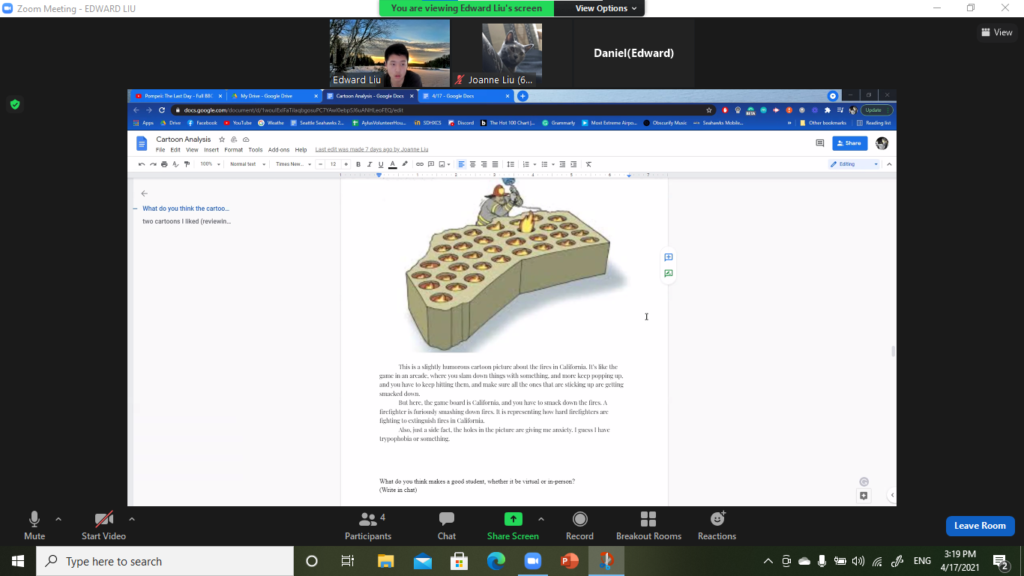
Task: Open the Add-ons menu
Action: pos(278,150)
